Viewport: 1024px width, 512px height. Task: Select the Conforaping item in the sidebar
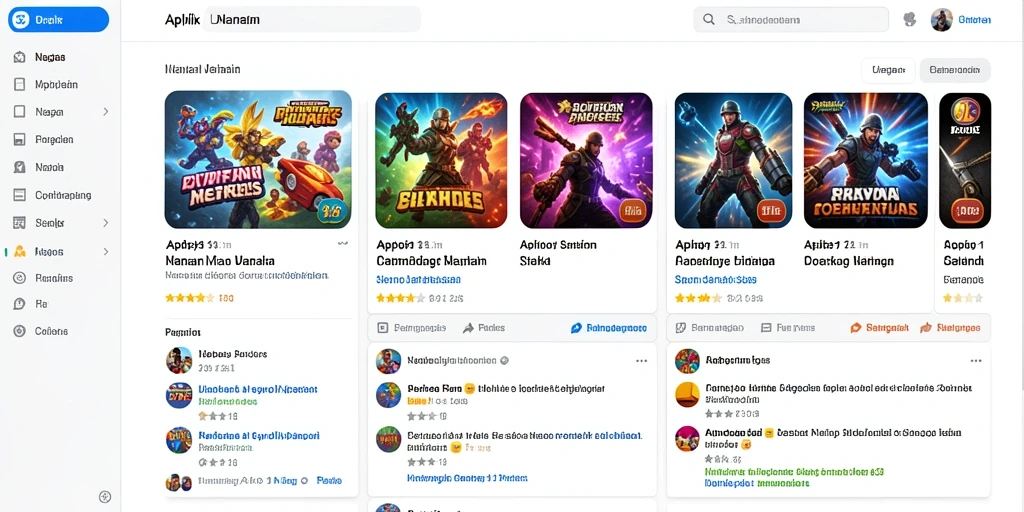(x=61, y=195)
